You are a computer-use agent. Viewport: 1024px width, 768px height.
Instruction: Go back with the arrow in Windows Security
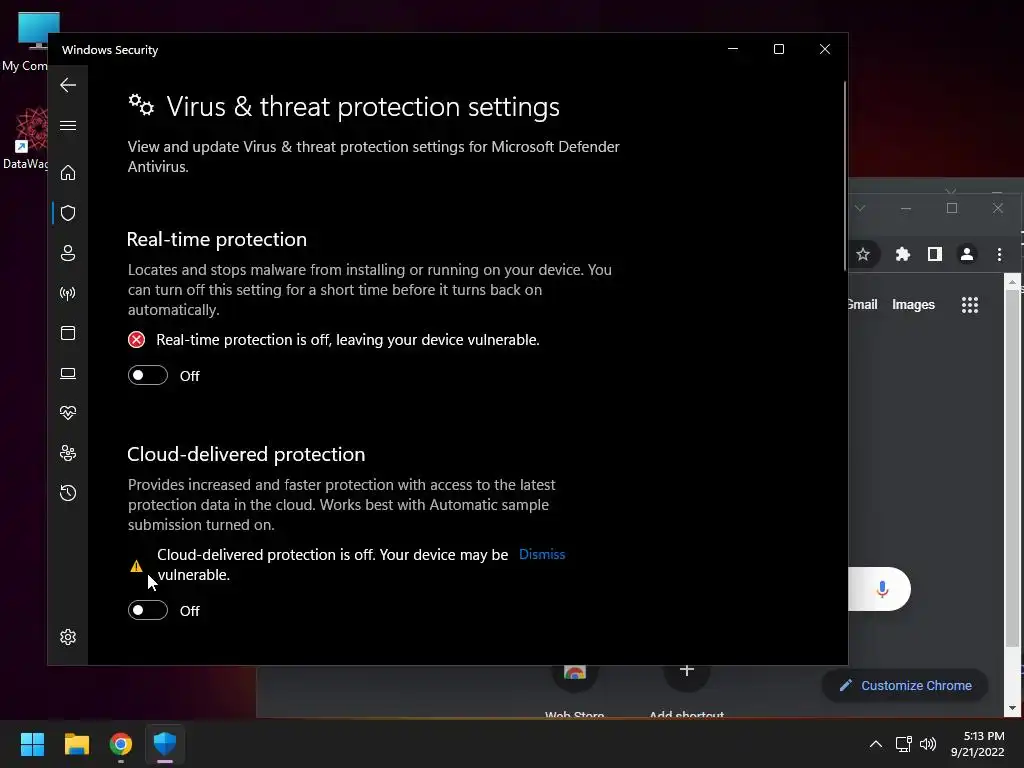(68, 85)
